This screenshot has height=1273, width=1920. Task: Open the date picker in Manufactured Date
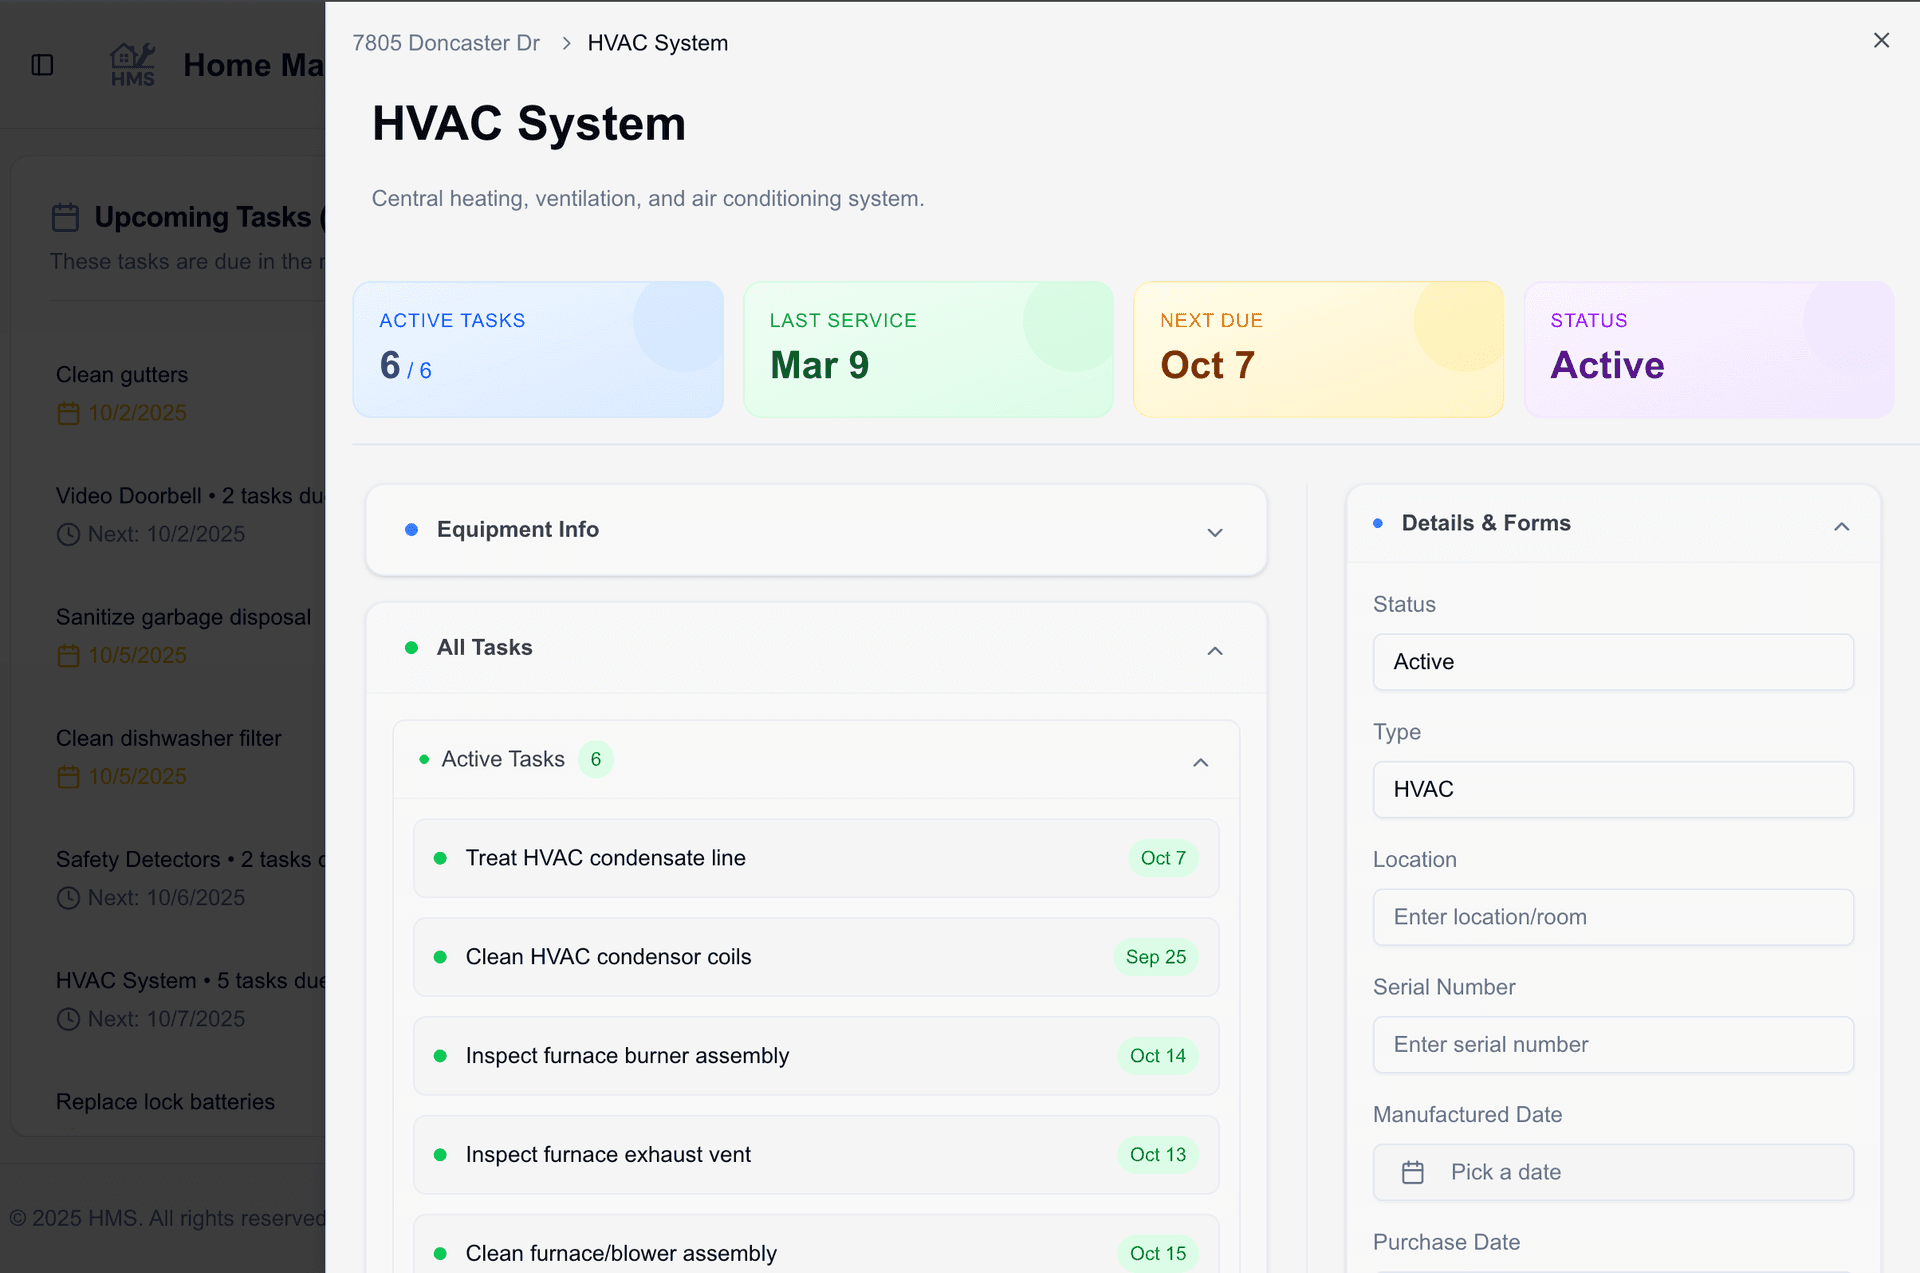[1413, 1171]
